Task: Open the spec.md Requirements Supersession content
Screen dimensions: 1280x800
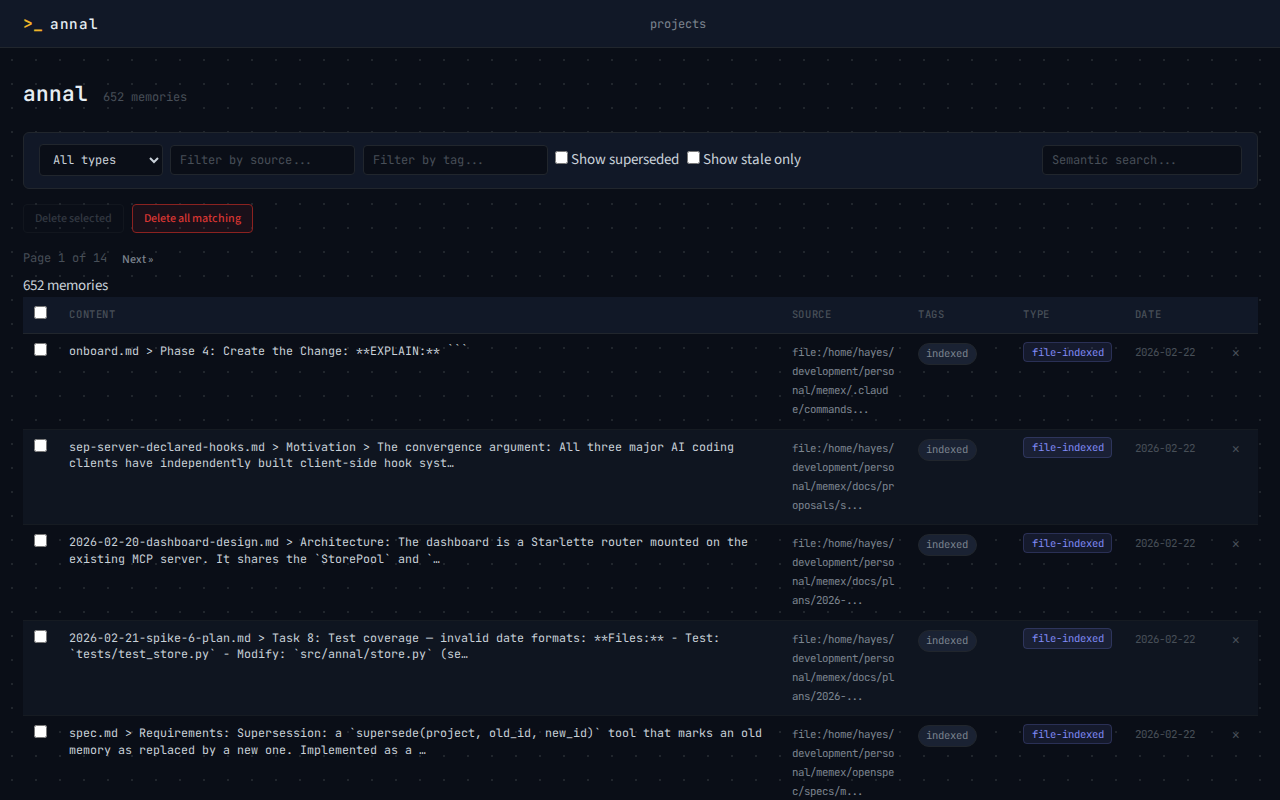Action: pyautogui.click(x=415, y=741)
